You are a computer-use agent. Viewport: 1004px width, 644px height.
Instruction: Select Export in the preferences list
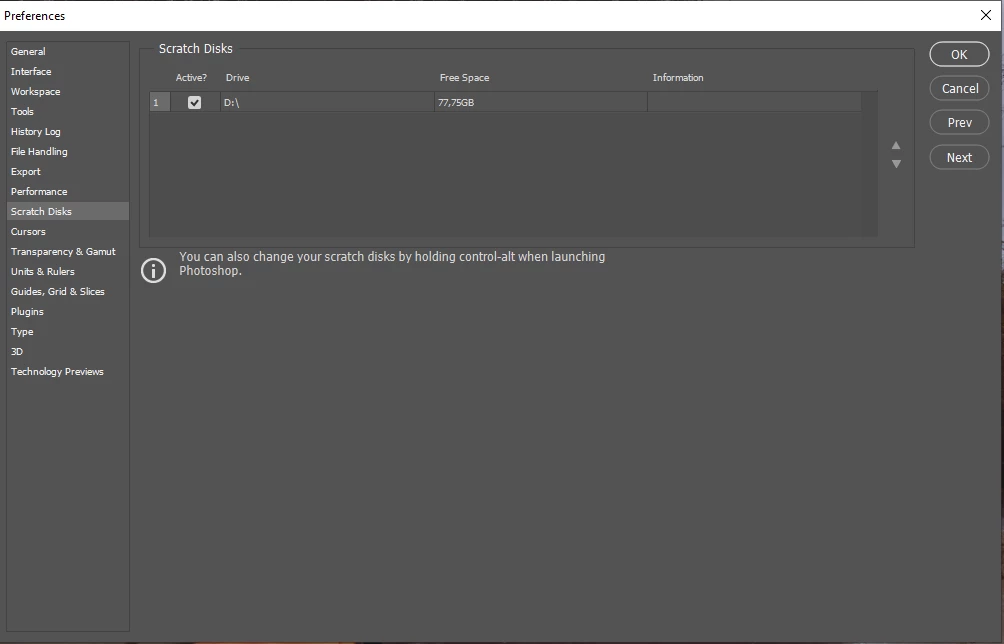(x=68, y=172)
